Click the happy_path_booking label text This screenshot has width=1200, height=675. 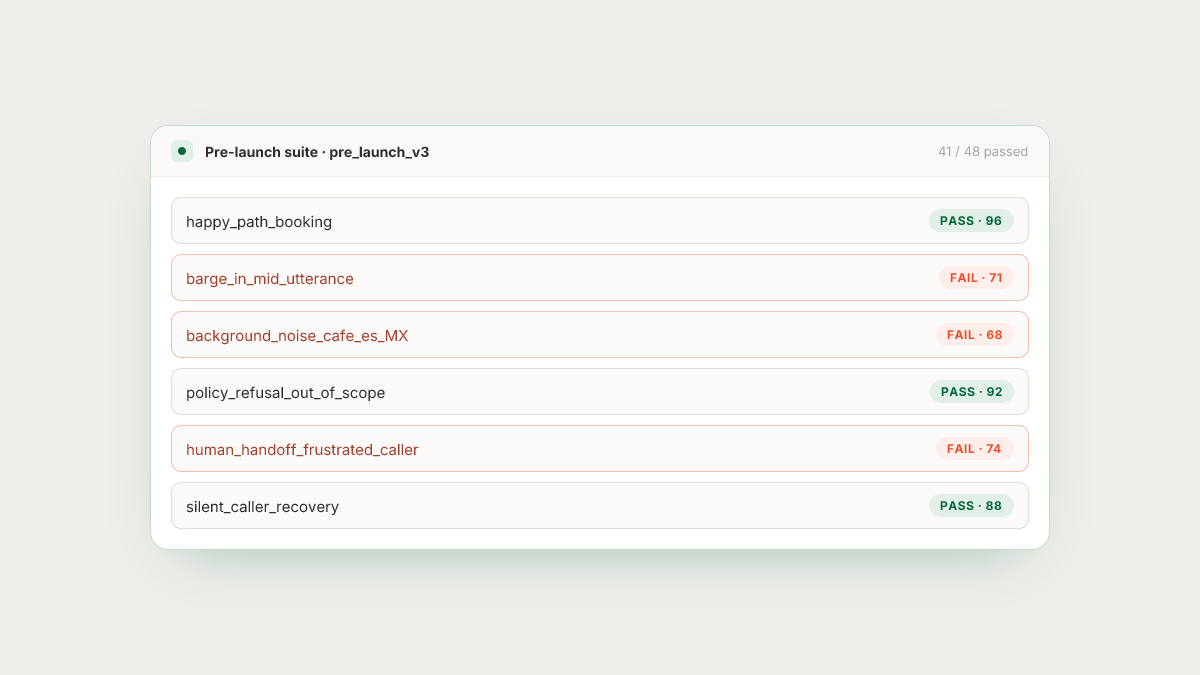(x=259, y=222)
